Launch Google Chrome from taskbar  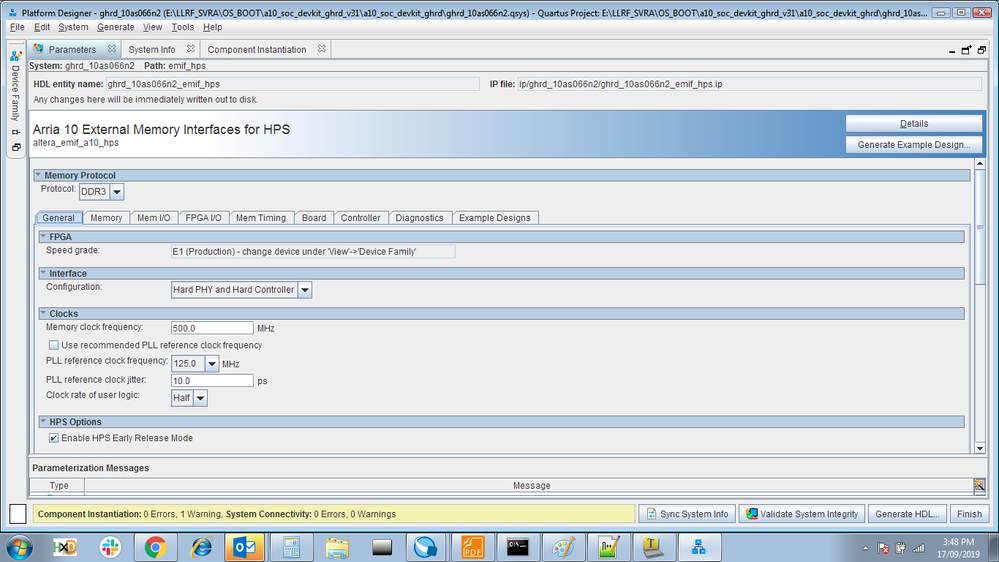tap(155, 547)
